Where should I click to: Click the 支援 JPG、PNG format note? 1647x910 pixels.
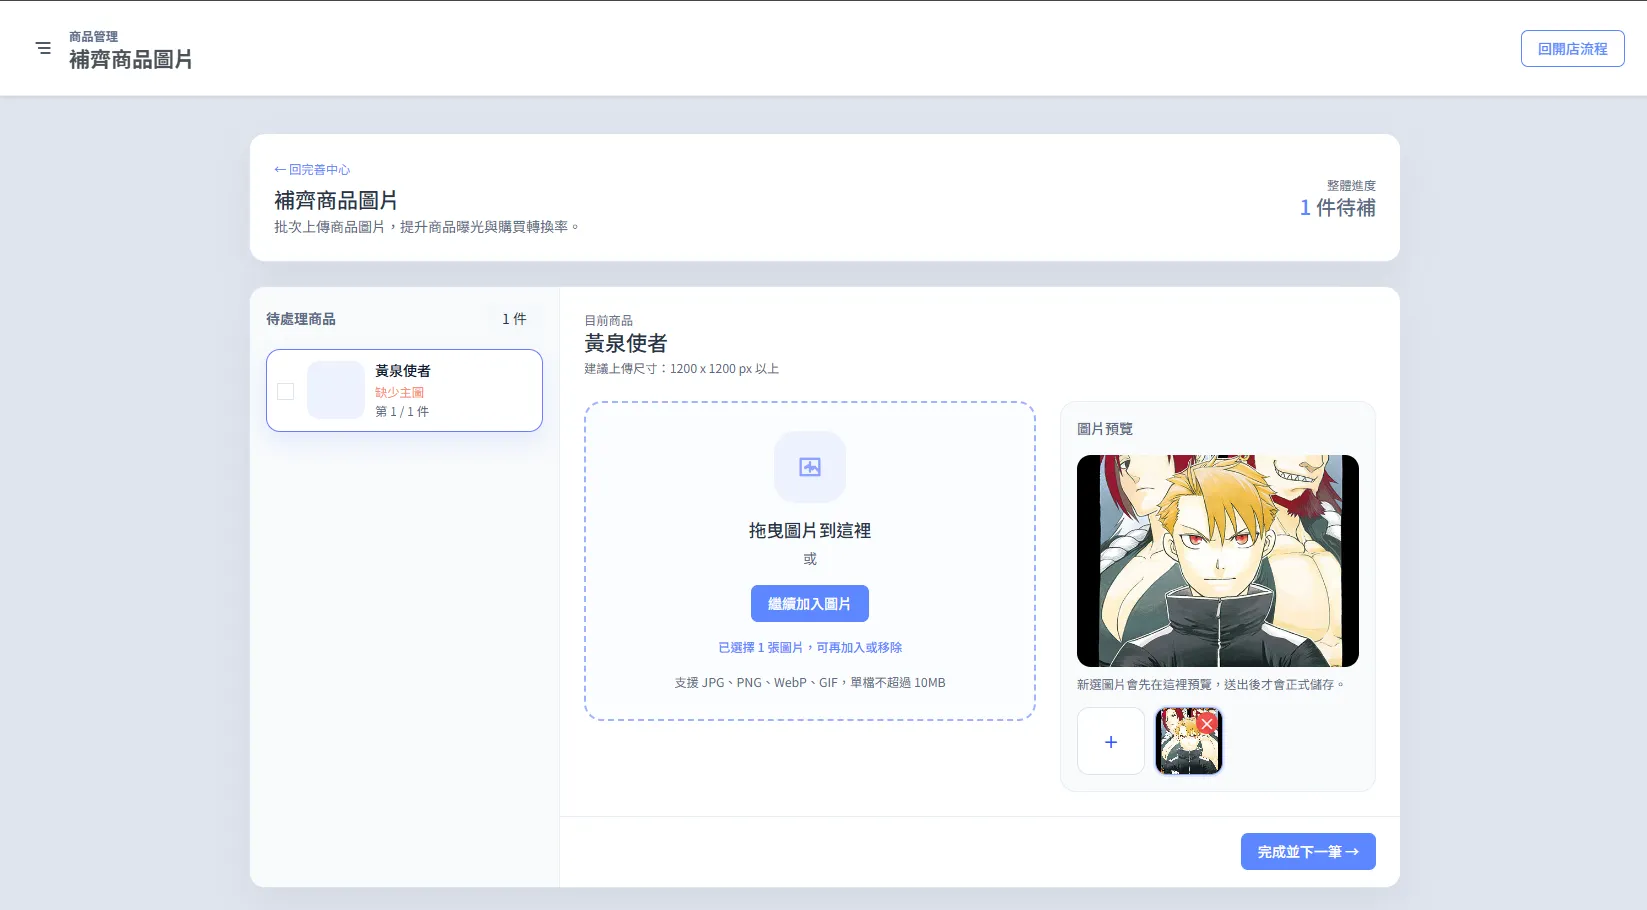tap(810, 683)
